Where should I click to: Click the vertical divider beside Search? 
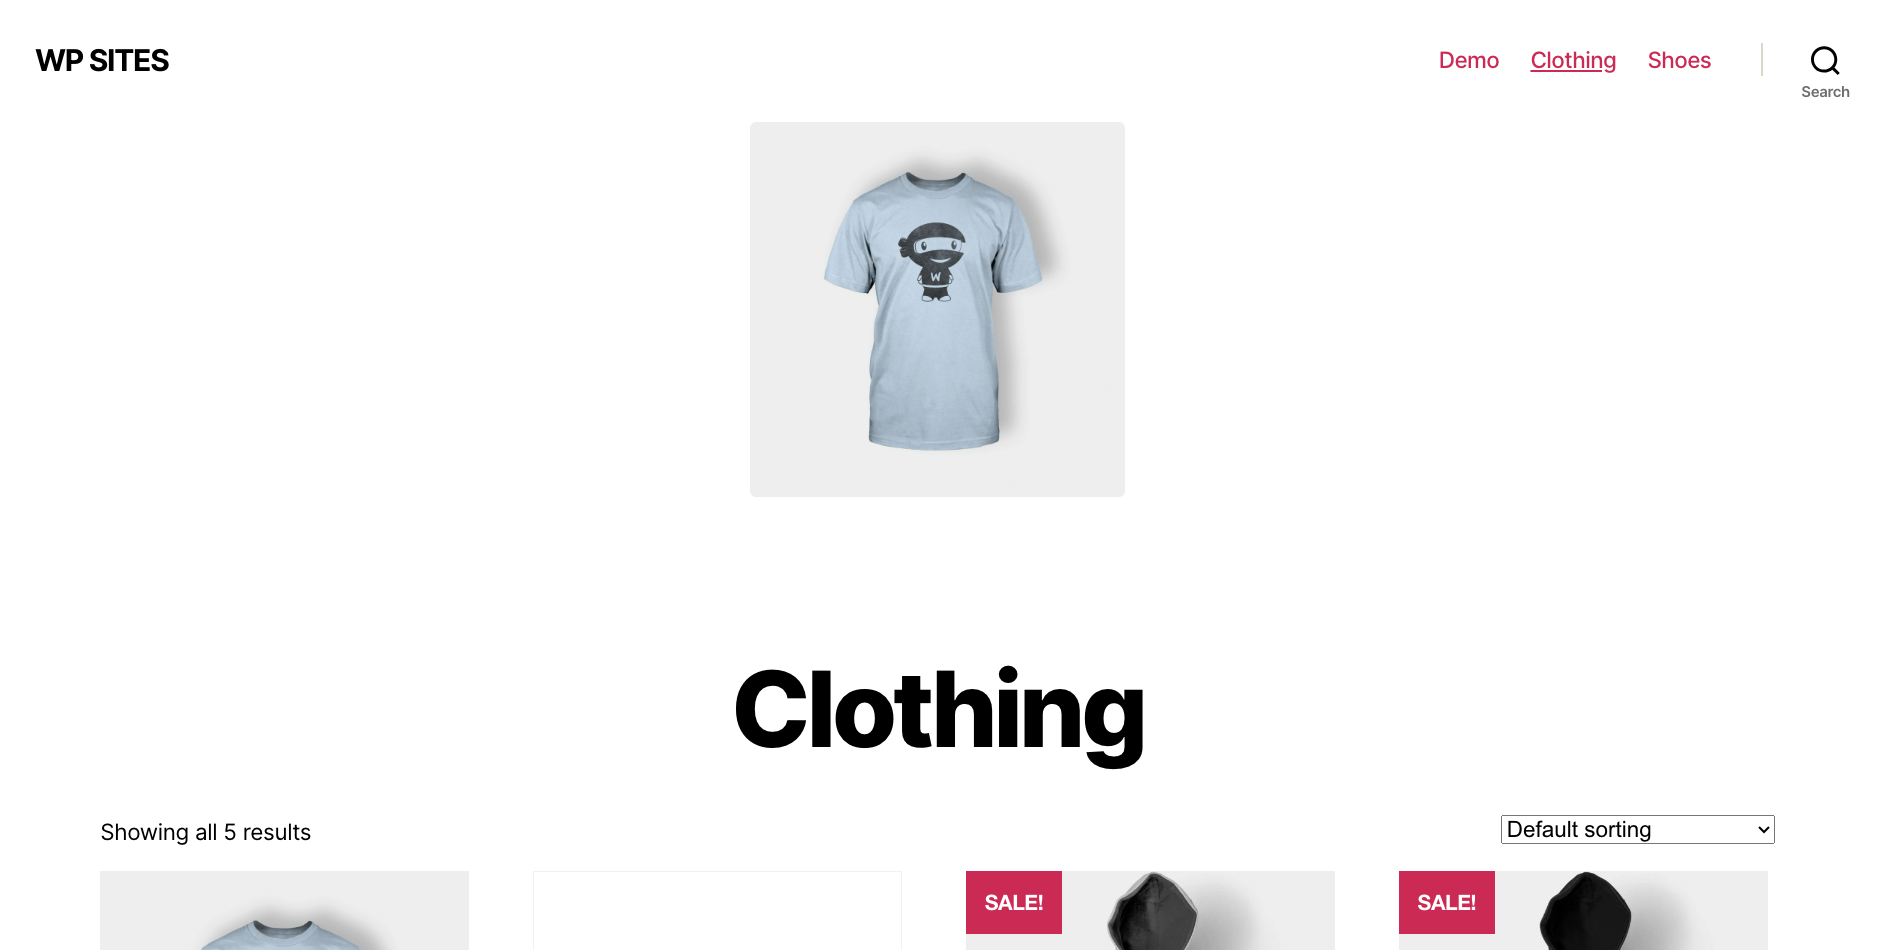pyautogui.click(x=1762, y=60)
